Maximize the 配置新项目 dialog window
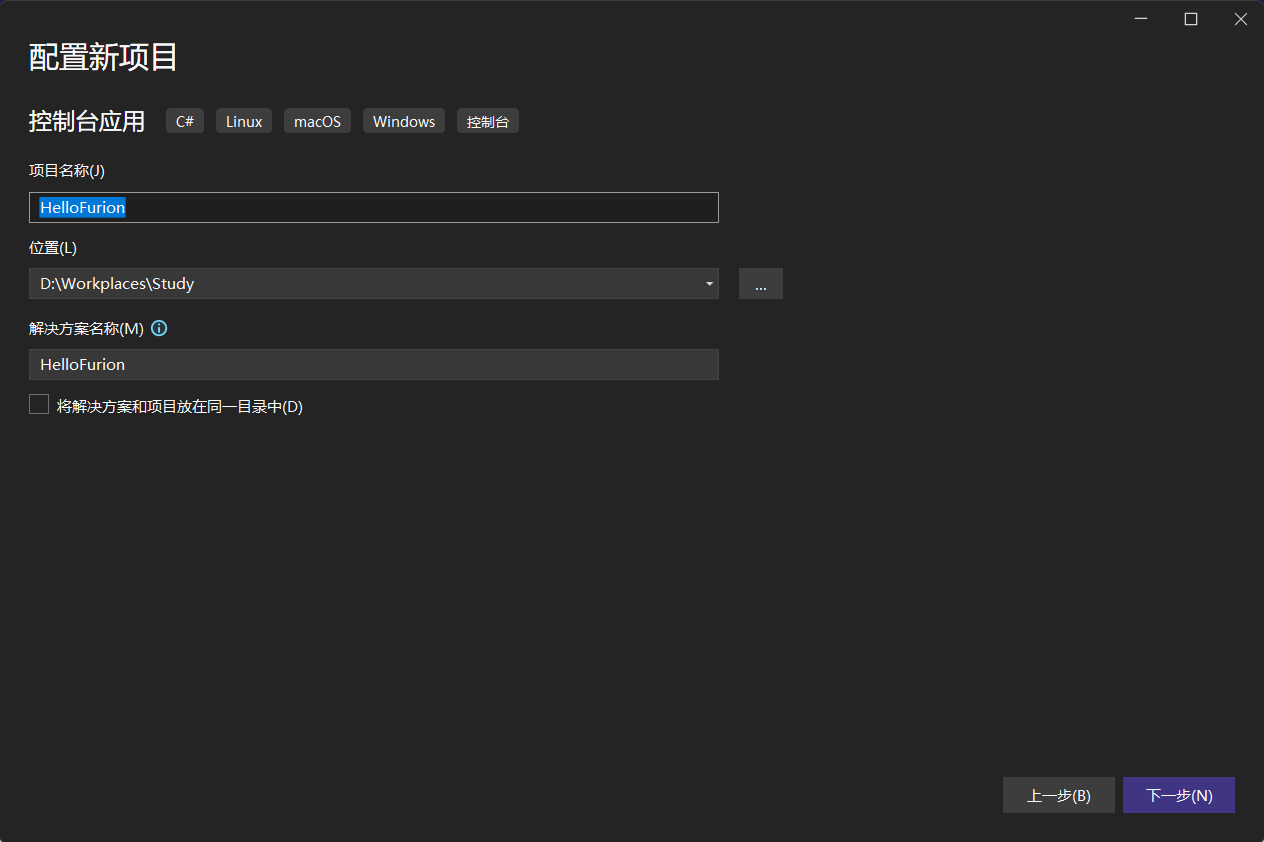Image resolution: width=1264 pixels, height=842 pixels. coord(1191,19)
